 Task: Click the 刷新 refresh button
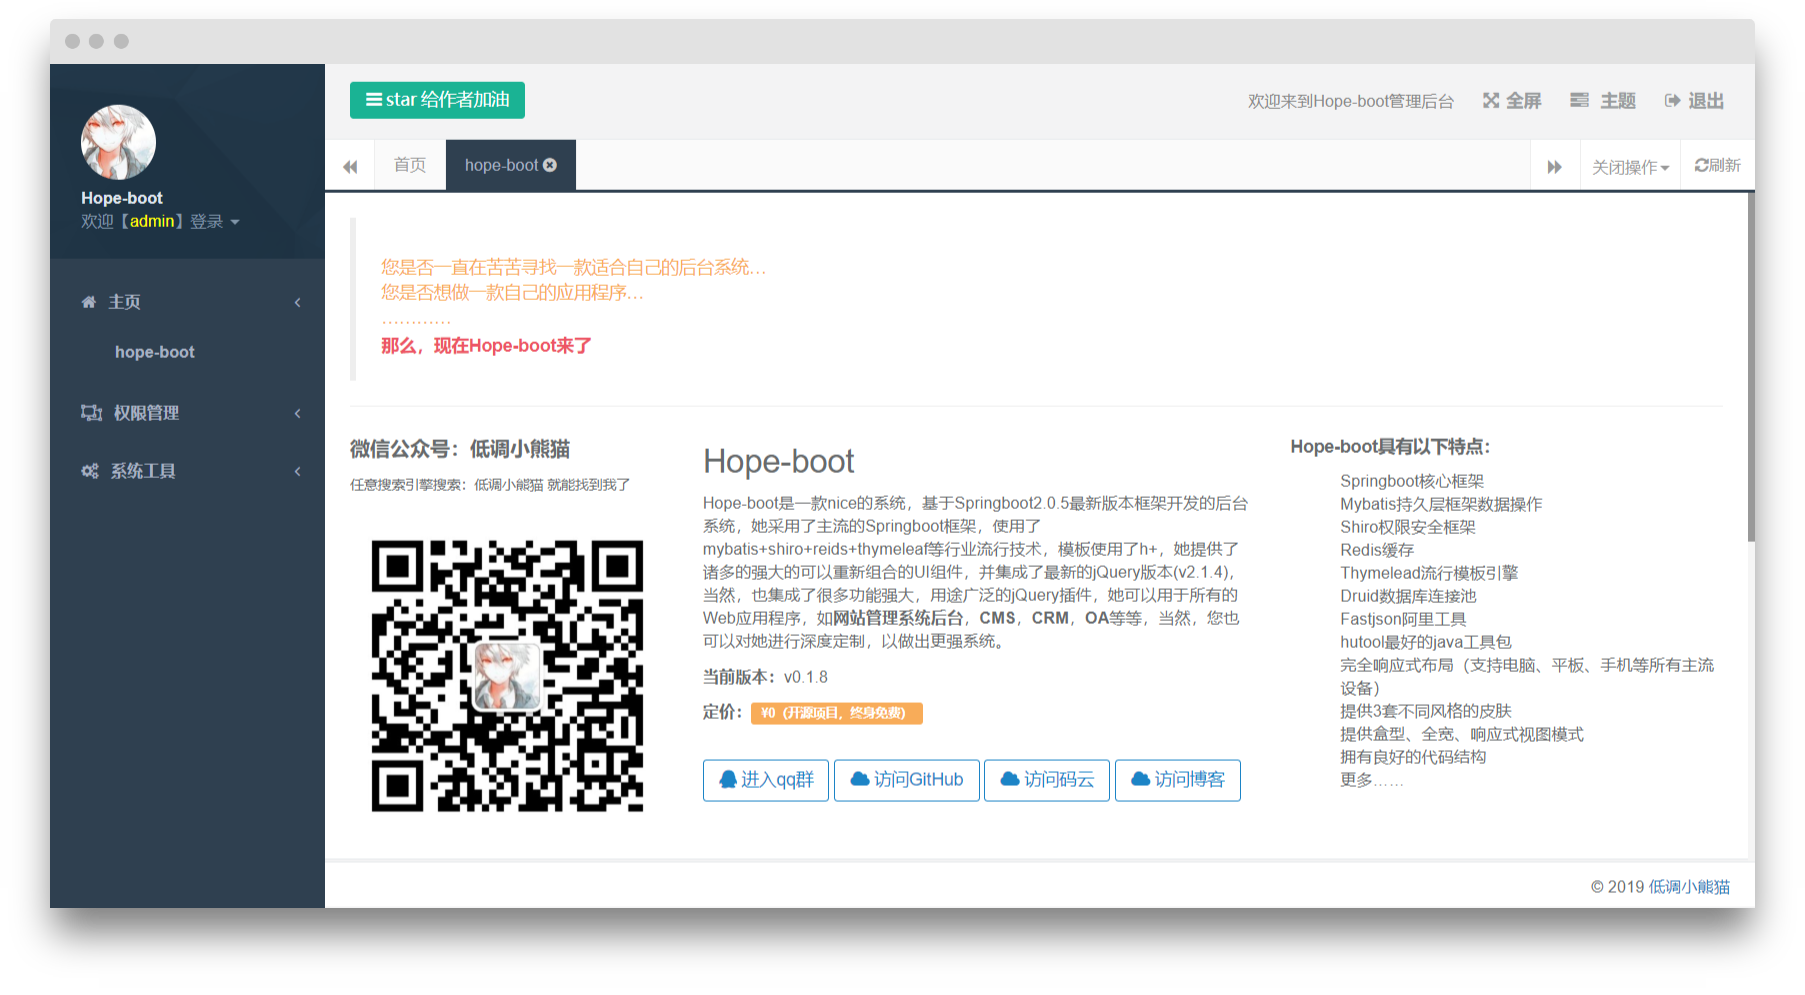point(1718,165)
